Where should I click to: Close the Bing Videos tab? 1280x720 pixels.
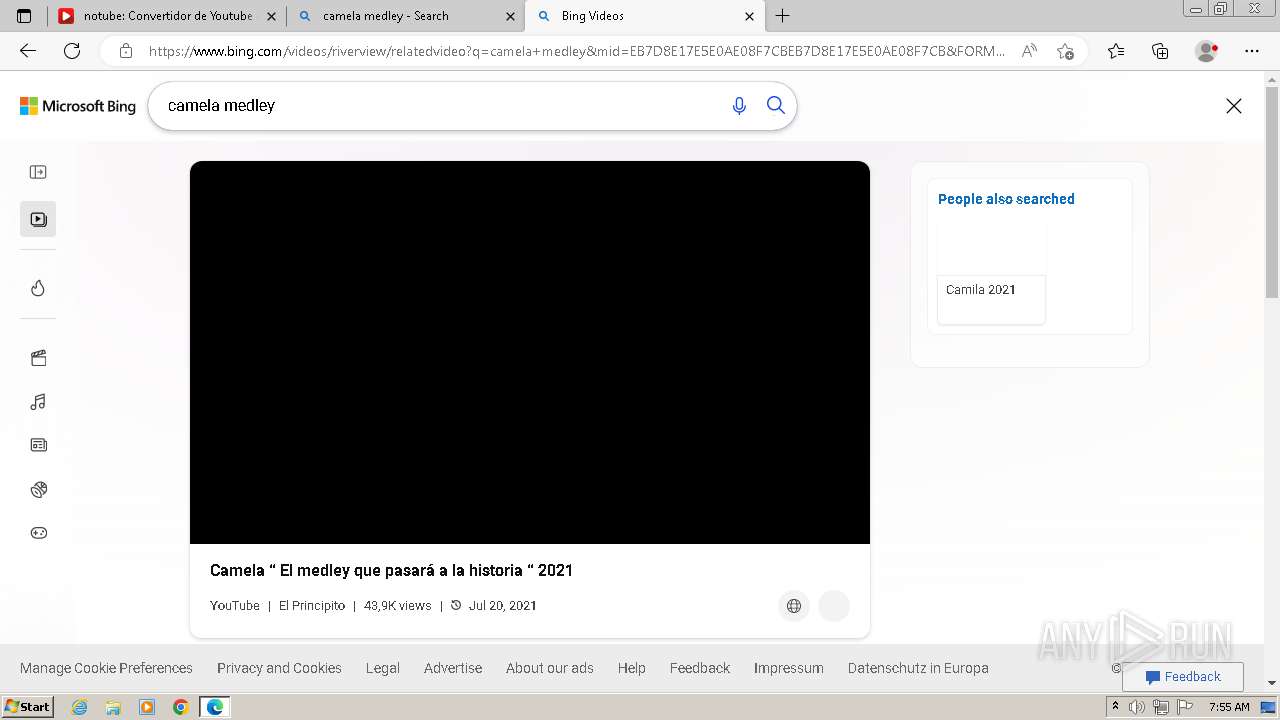749,16
